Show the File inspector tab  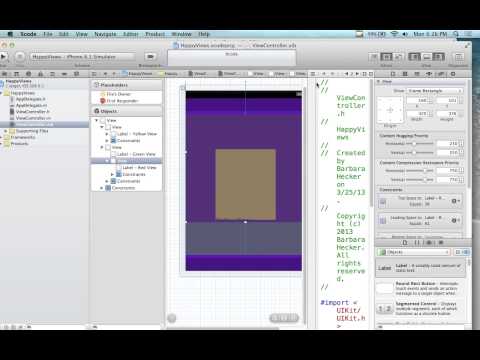click(393, 74)
